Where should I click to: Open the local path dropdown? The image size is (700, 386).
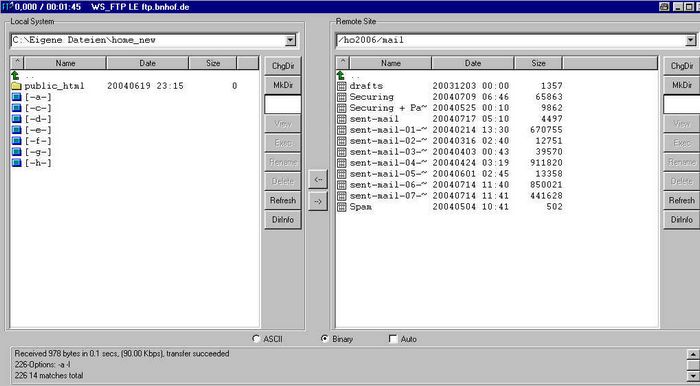(290, 40)
